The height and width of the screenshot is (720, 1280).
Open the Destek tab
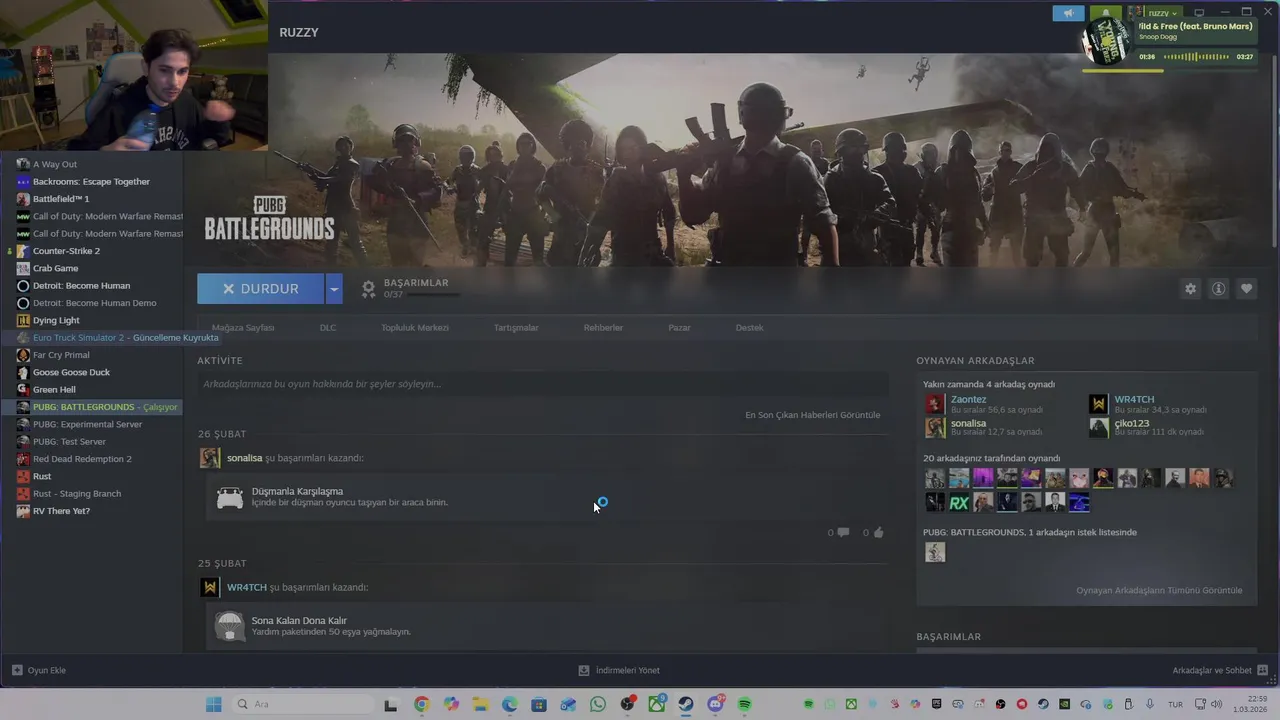pyautogui.click(x=749, y=328)
